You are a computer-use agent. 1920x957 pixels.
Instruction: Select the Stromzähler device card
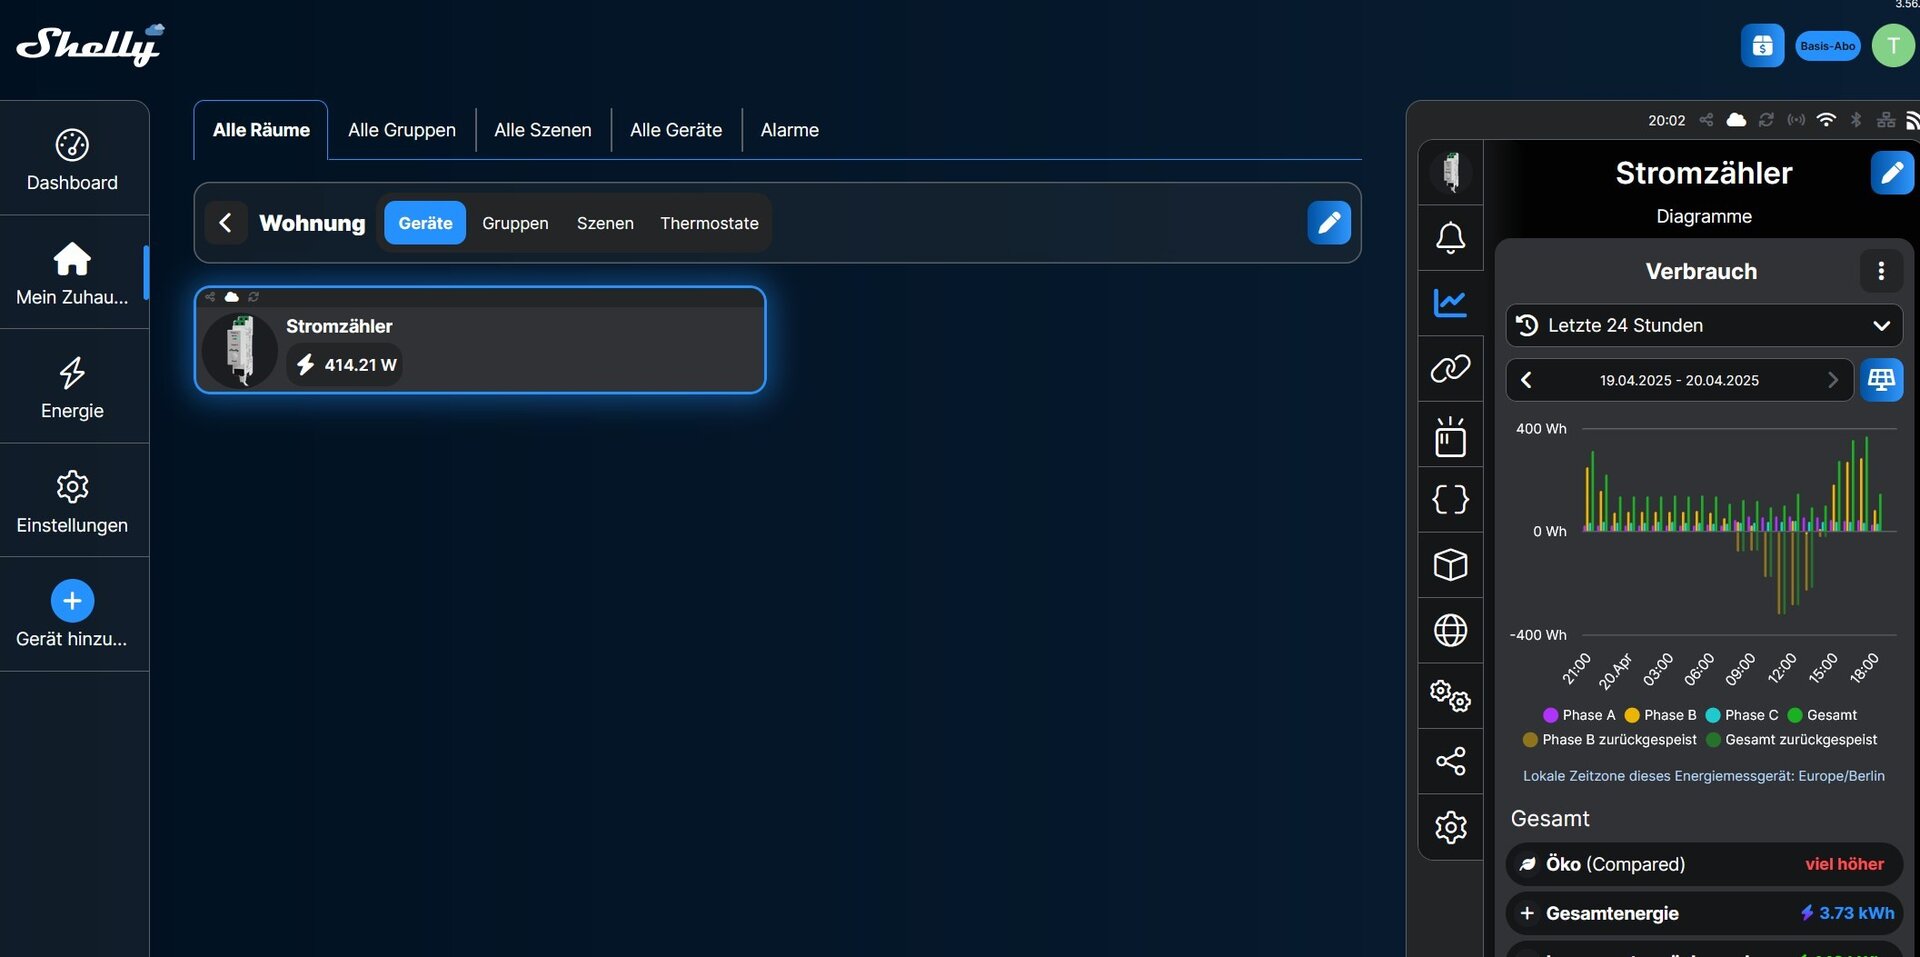coord(480,341)
